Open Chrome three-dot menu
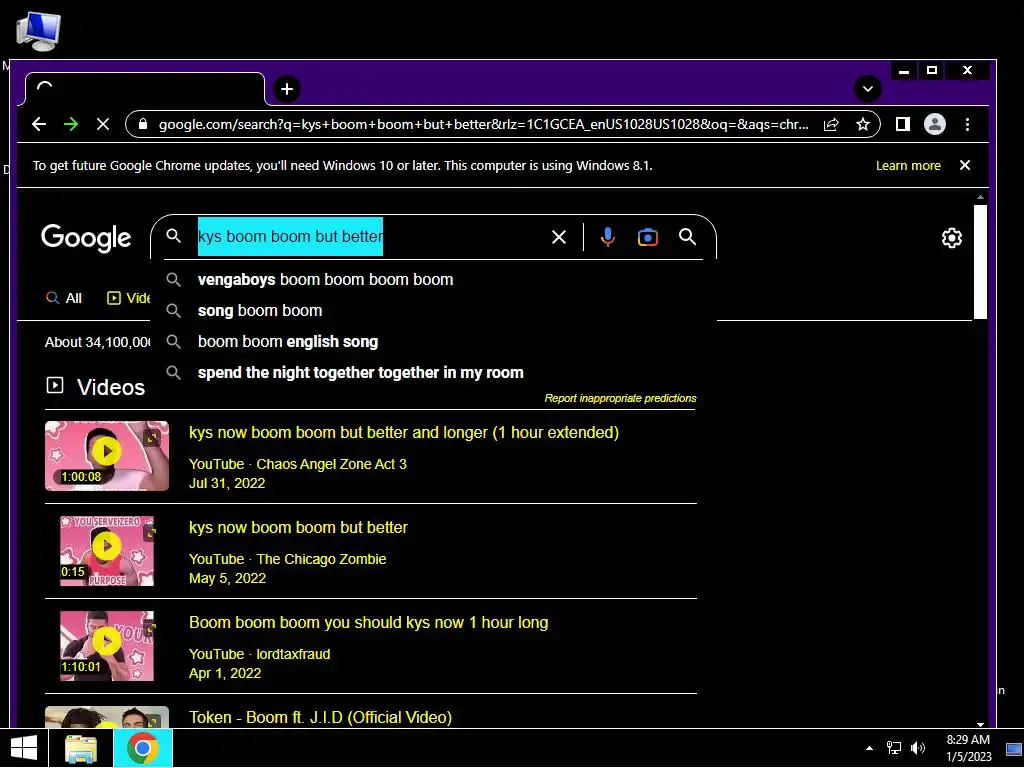Viewport: 1024px width, 768px height. 967,124
